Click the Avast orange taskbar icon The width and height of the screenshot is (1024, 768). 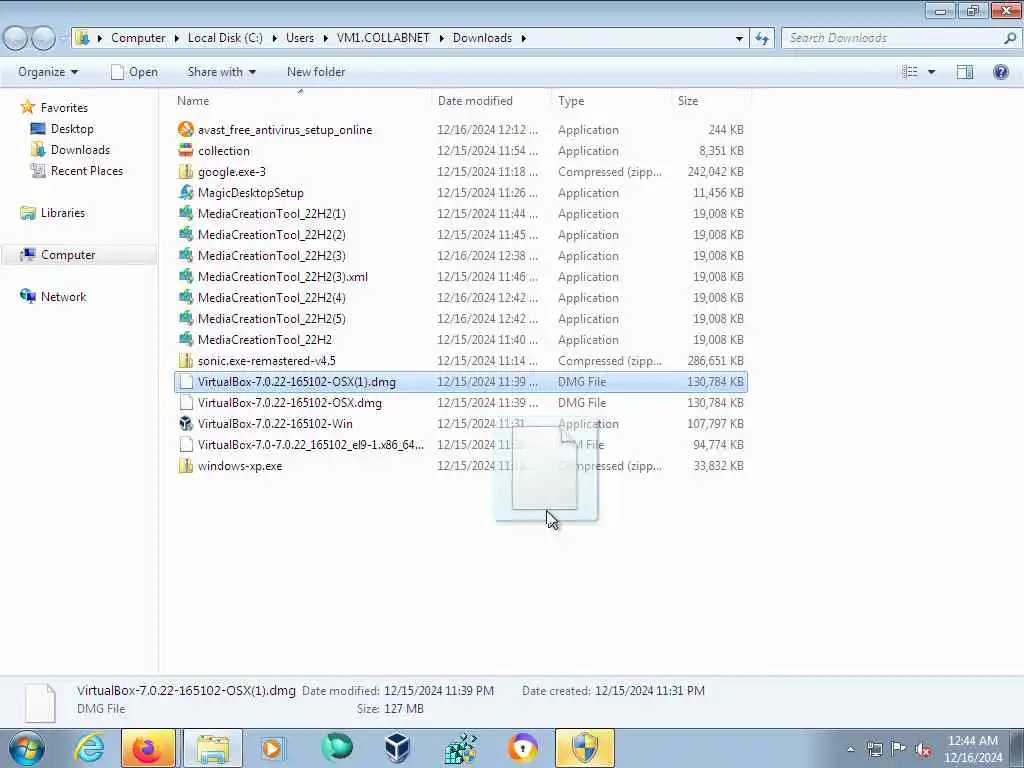523,748
